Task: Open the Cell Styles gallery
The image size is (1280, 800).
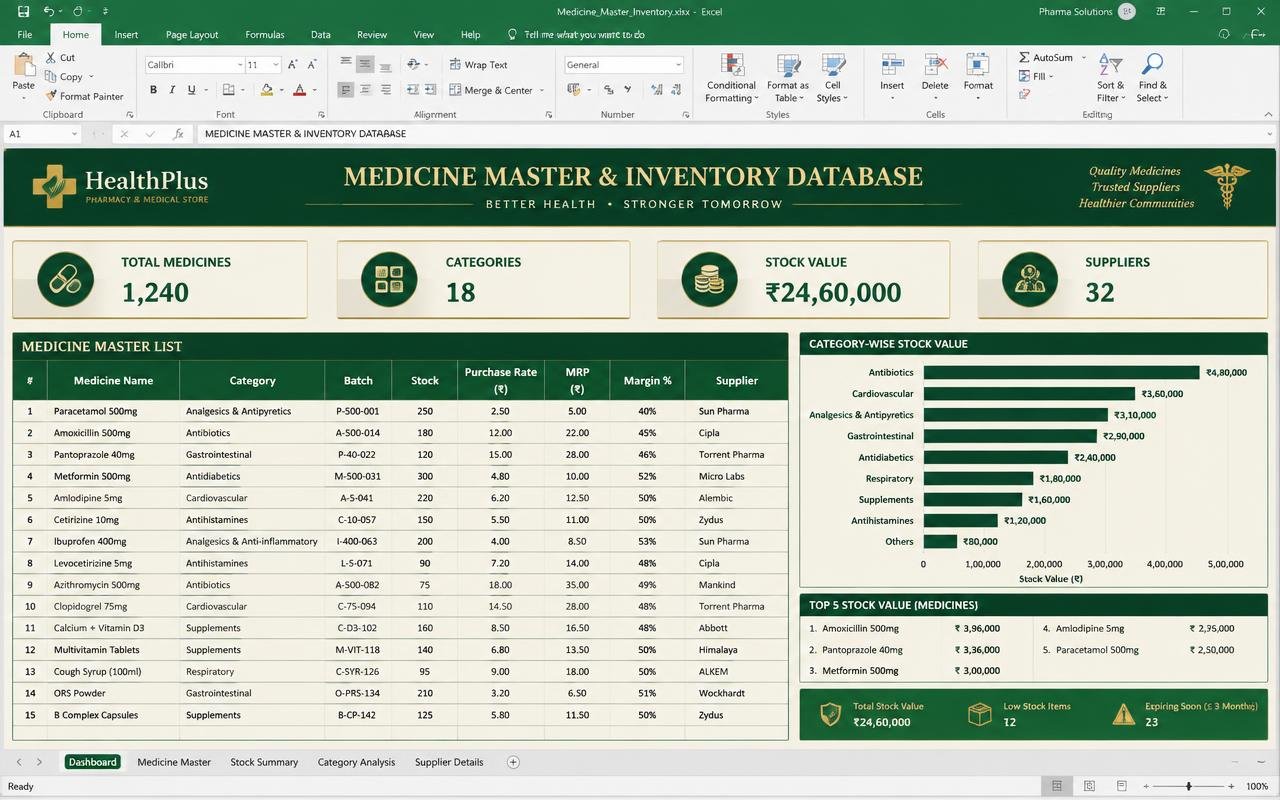Action: (x=832, y=77)
